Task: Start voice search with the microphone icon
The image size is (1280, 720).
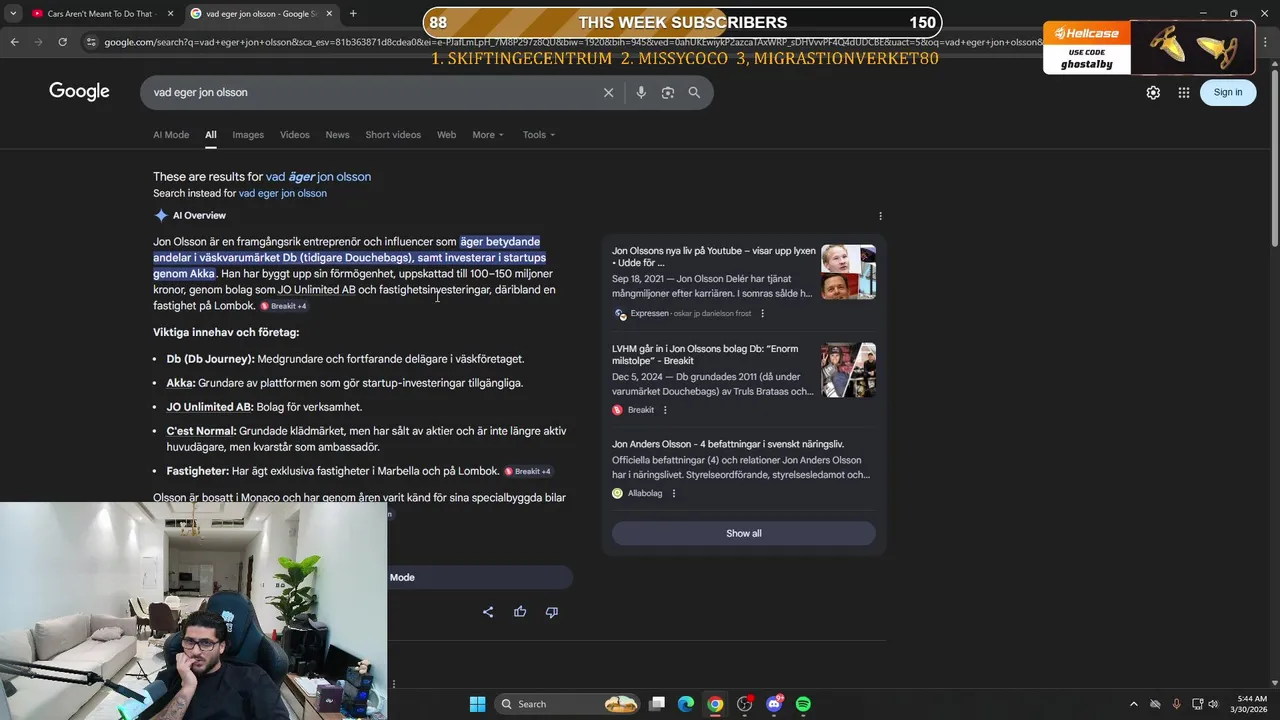Action: pyautogui.click(x=641, y=92)
